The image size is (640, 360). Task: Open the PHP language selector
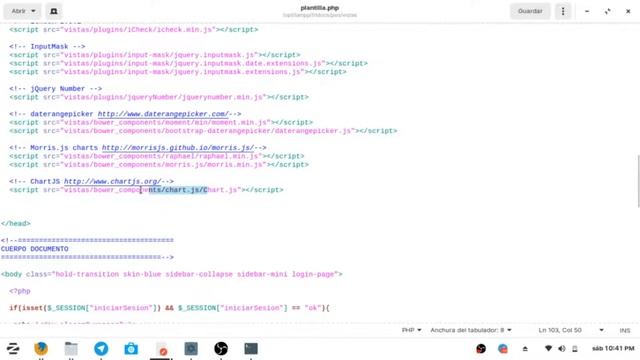pos(411,330)
